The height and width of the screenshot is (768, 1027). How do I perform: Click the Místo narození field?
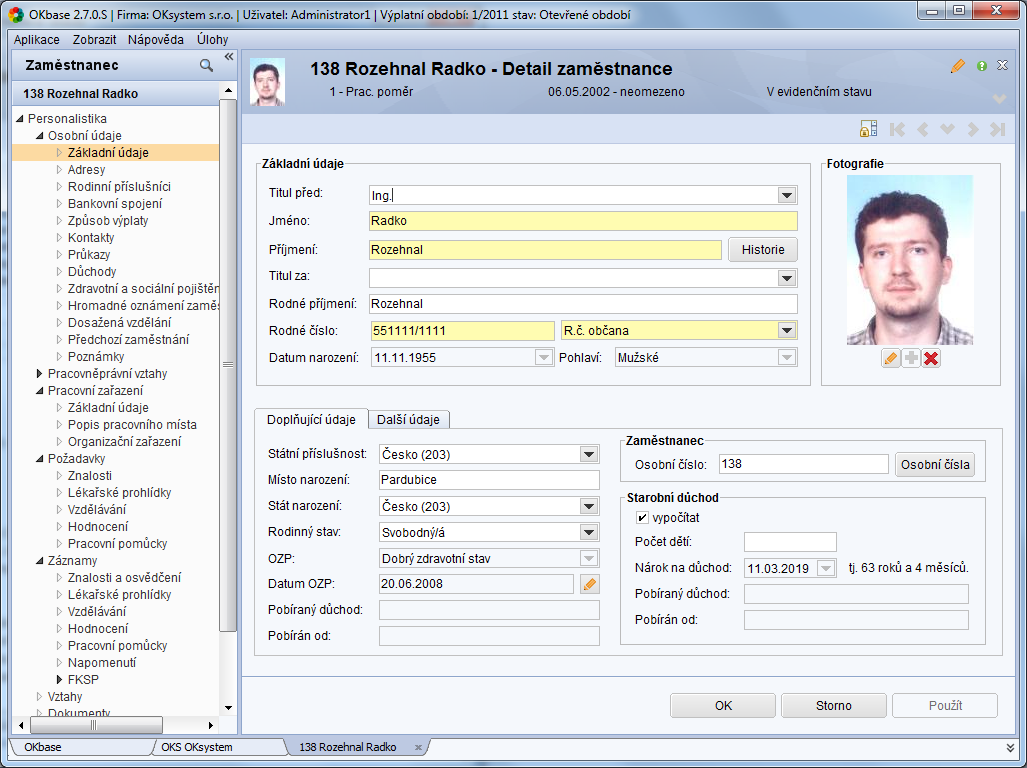coord(489,480)
